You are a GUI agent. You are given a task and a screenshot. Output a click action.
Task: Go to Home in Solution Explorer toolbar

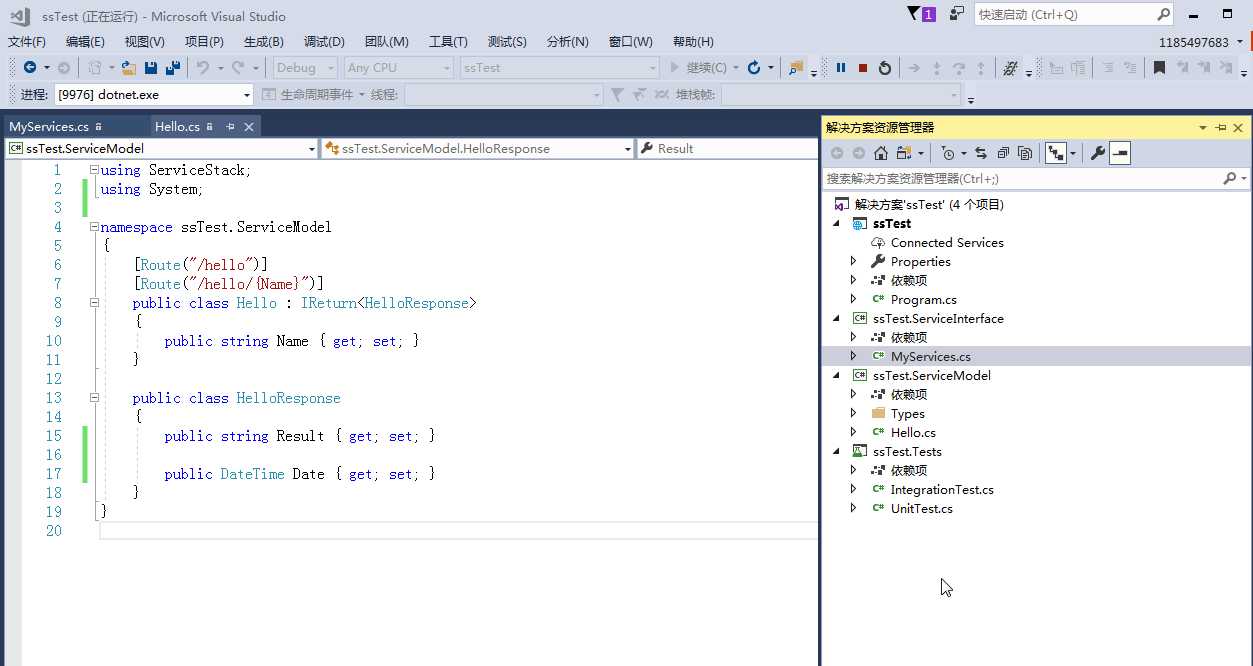pos(880,153)
